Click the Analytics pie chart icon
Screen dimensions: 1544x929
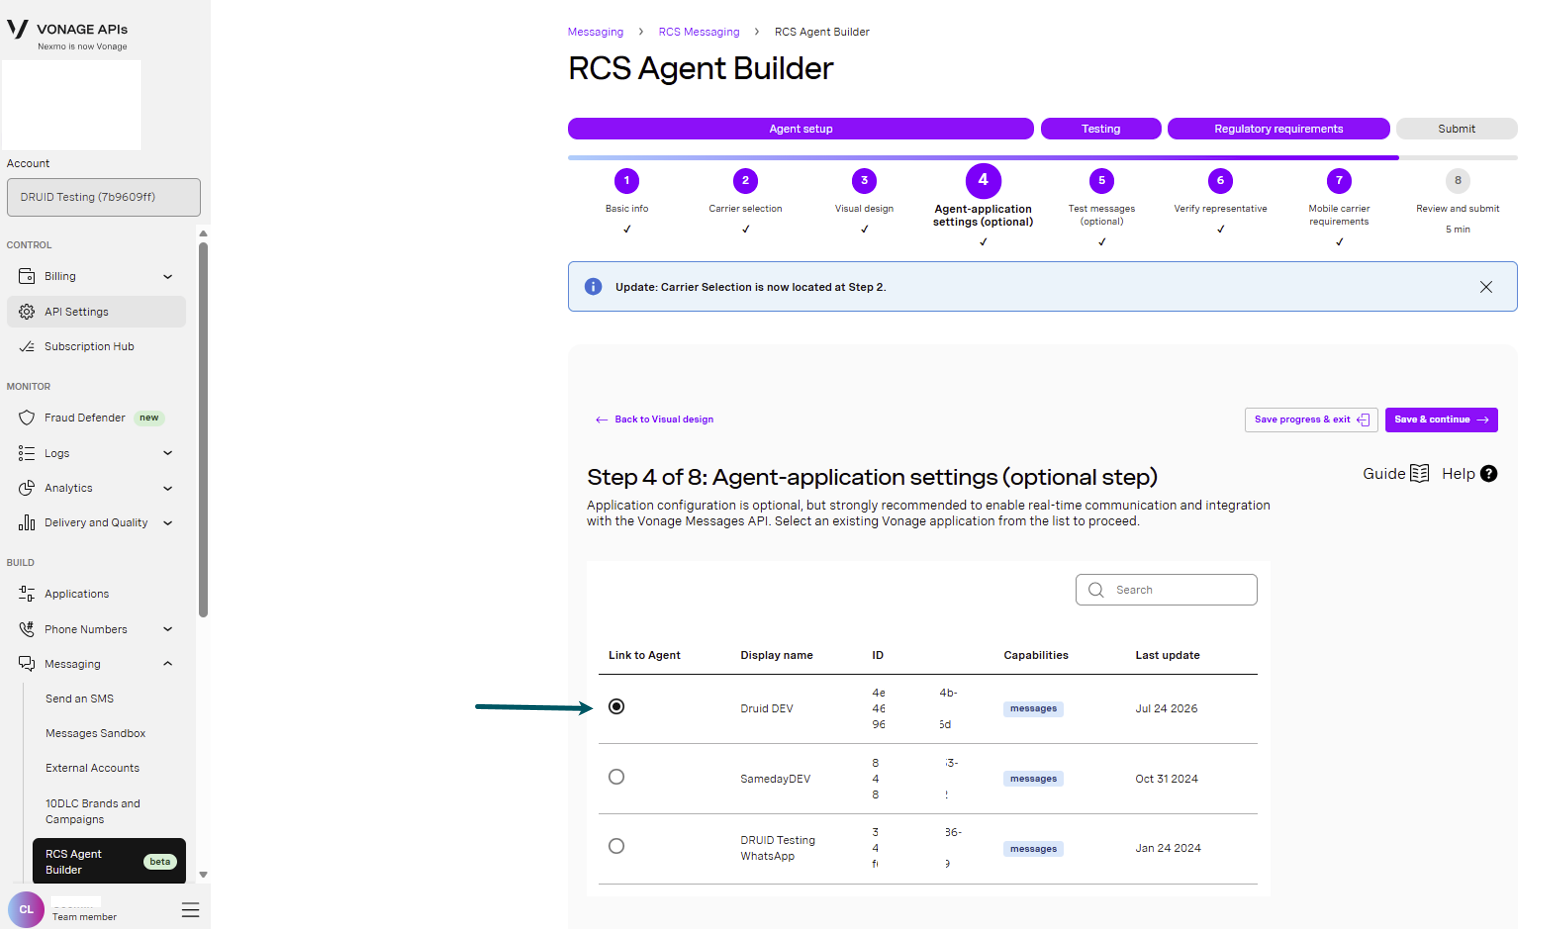click(27, 488)
